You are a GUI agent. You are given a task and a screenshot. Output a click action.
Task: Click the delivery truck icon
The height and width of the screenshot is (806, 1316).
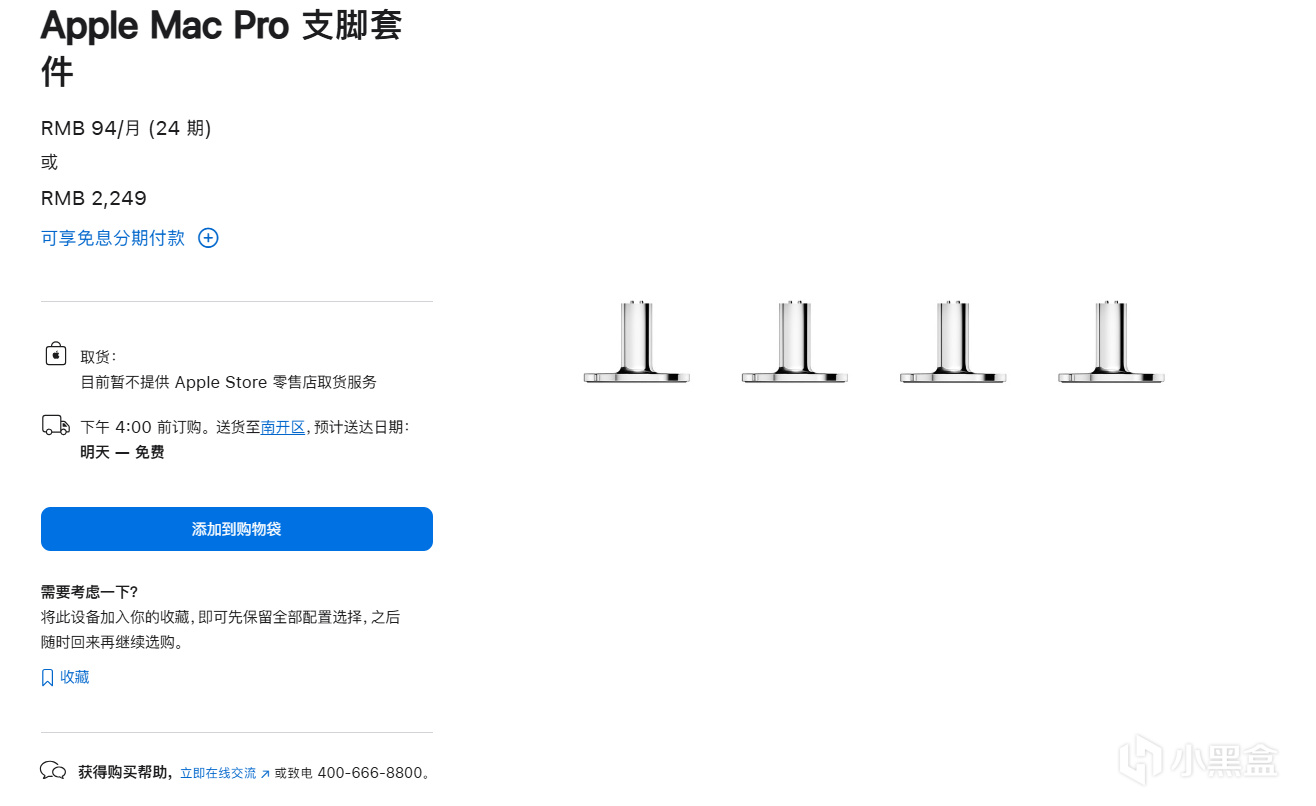[56, 426]
